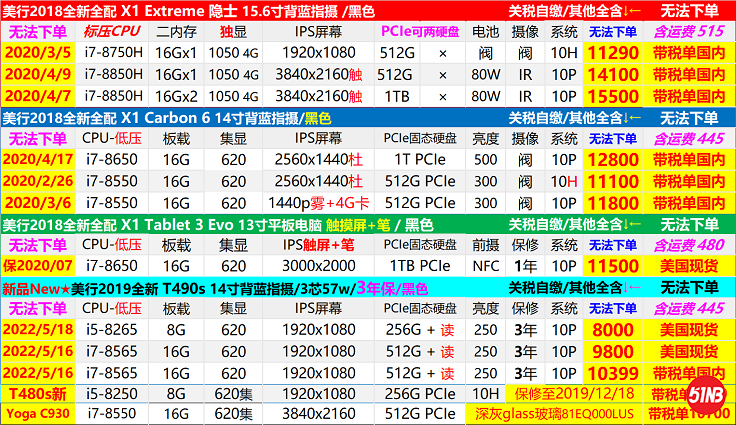Select the price 11500
The width and height of the screenshot is (736, 425).
coord(613,266)
